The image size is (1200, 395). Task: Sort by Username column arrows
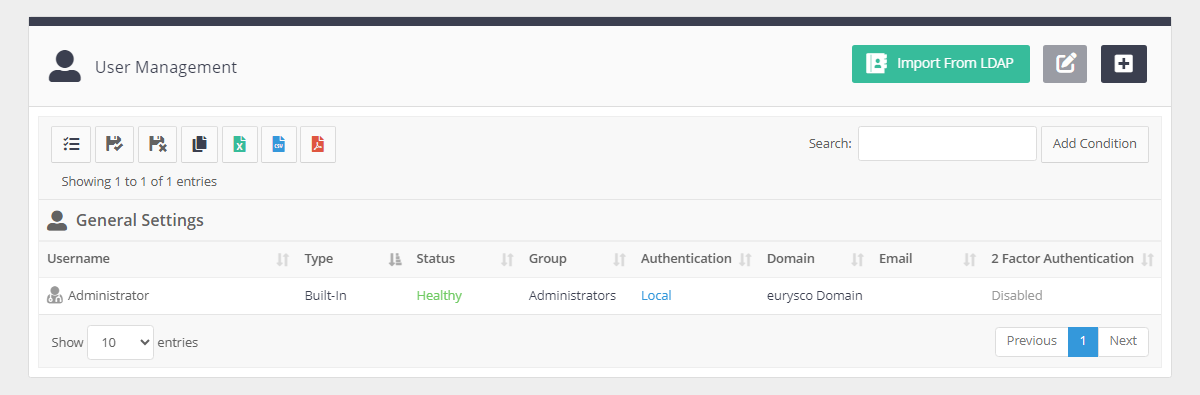point(282,259)
